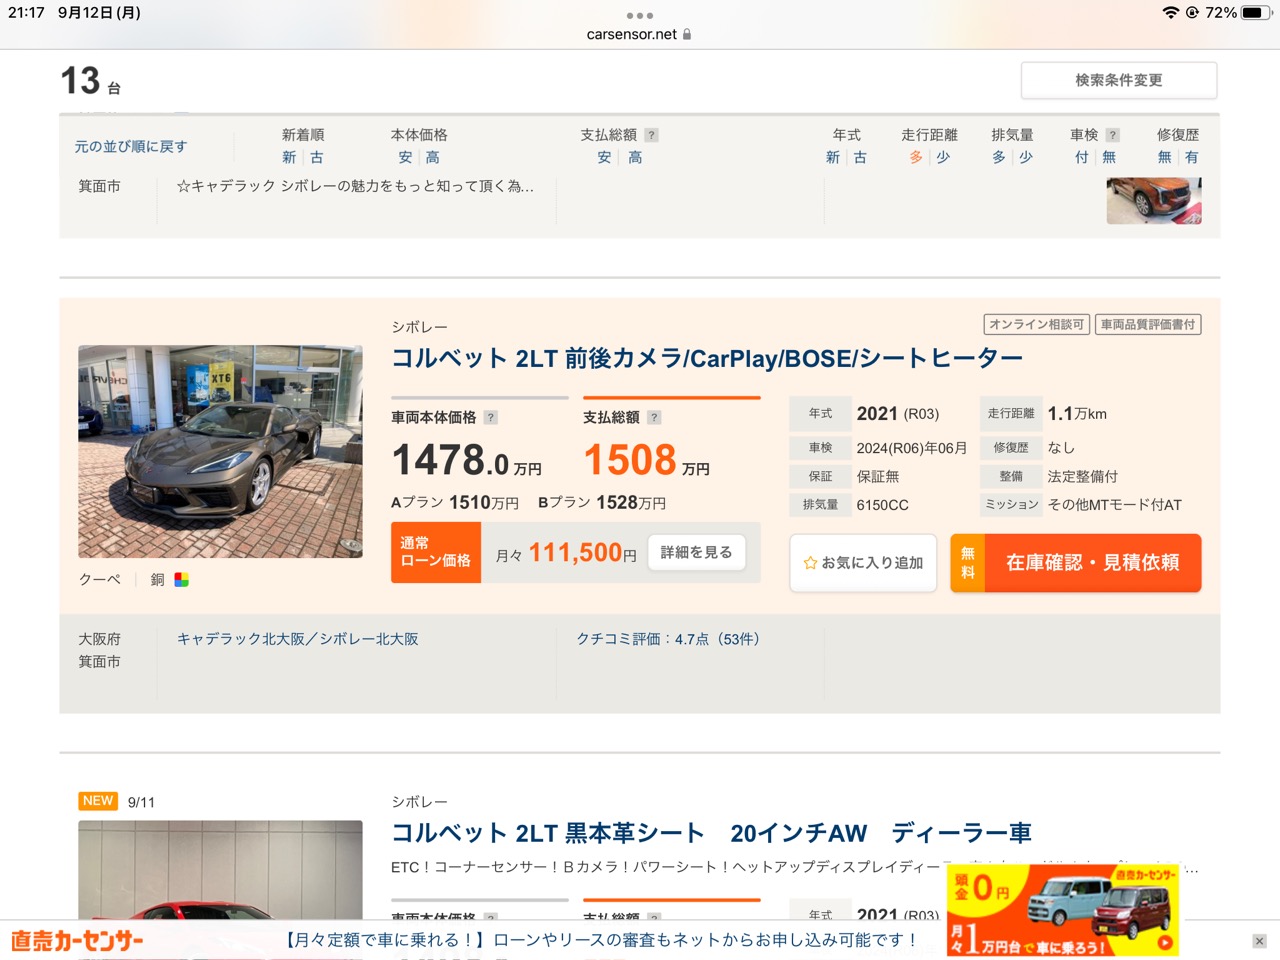Image resolution: width=1280 pixels, height=960 pixels.
Task: Click the 車両品質評価書付 tag
Action: (x=1148, y=324)
